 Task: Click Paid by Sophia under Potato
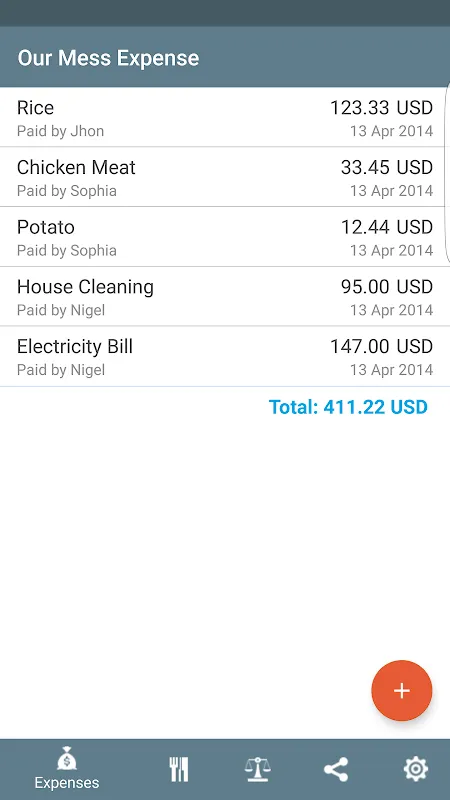67,251
